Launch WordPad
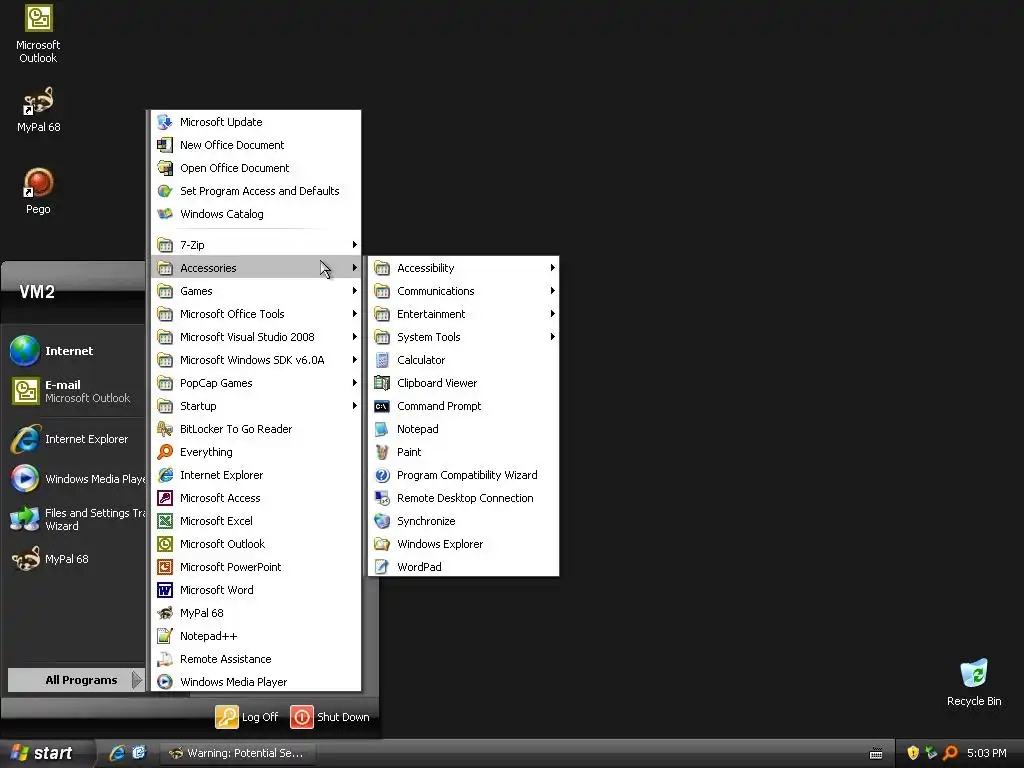Viewport: 1024px width, 768px height. (463, 567)
